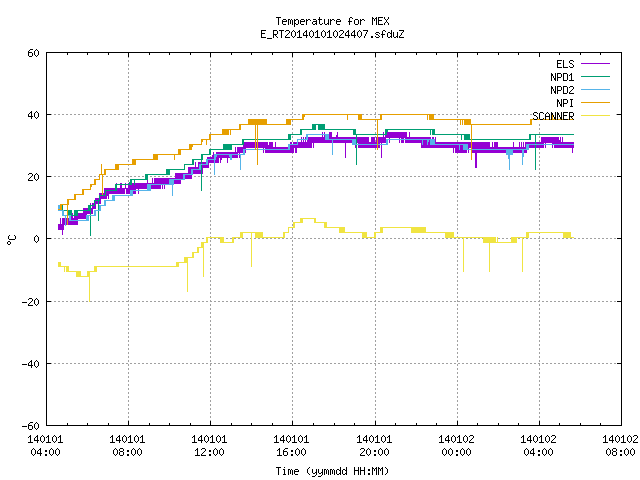Click the green NPD1 legend line sample
Image resolution: width=640 pixels, height=480 pixels.
pyautogui.click(x=595, y=77)
